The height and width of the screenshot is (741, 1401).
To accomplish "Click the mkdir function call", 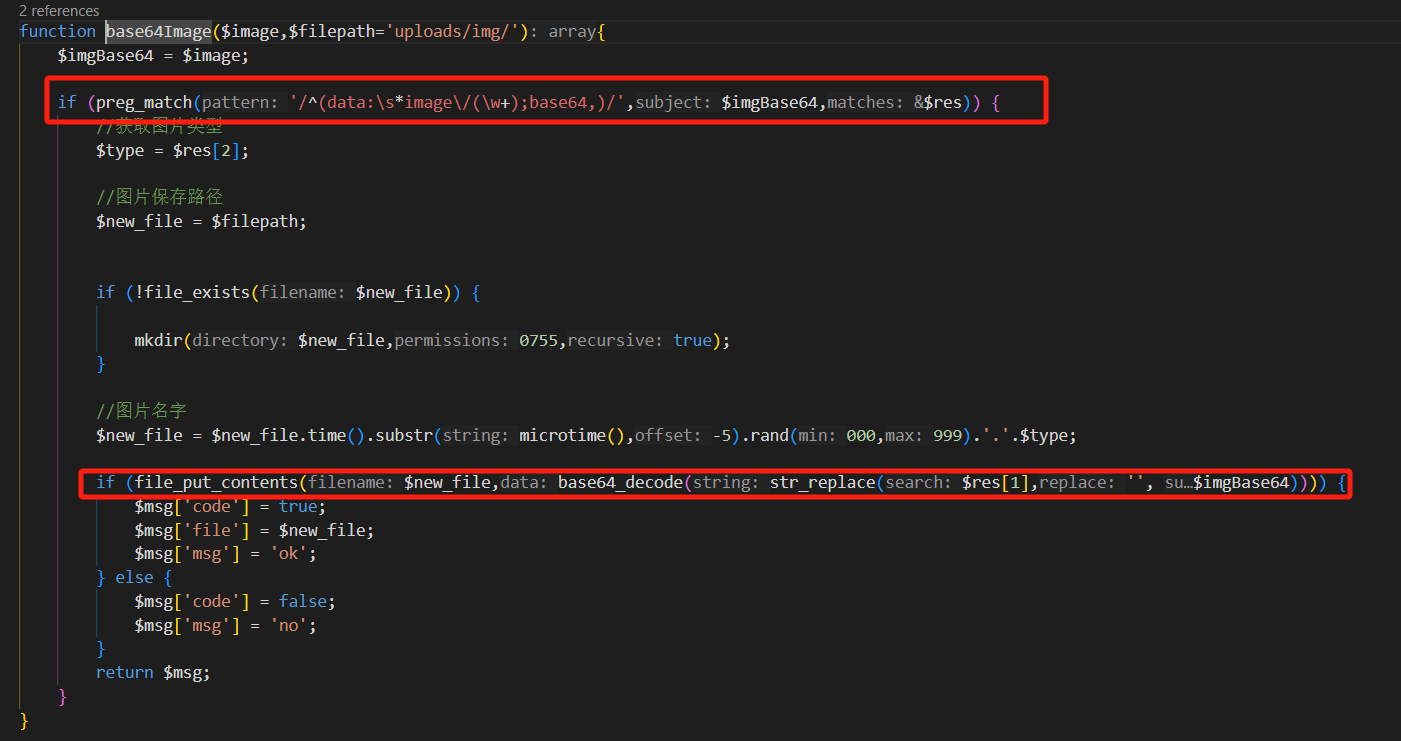I will tap(158, 340).
